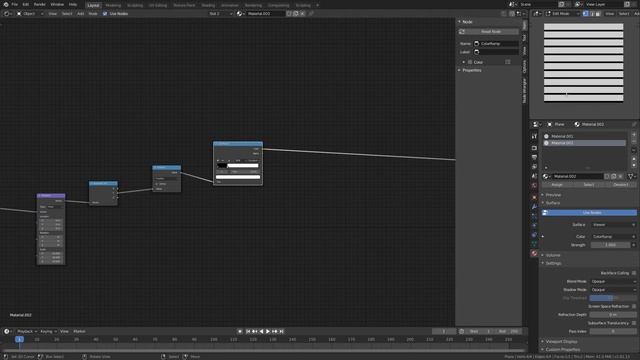Open the Blend Mode dropdown
The image size is (640, 360).
(613, 282)
